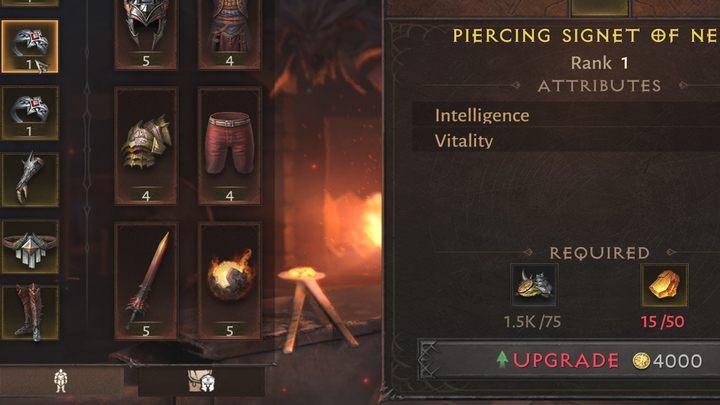Select the chest armor slot ranked 4
This screenshot has height=405, width=720.
[x=230, y=34]
